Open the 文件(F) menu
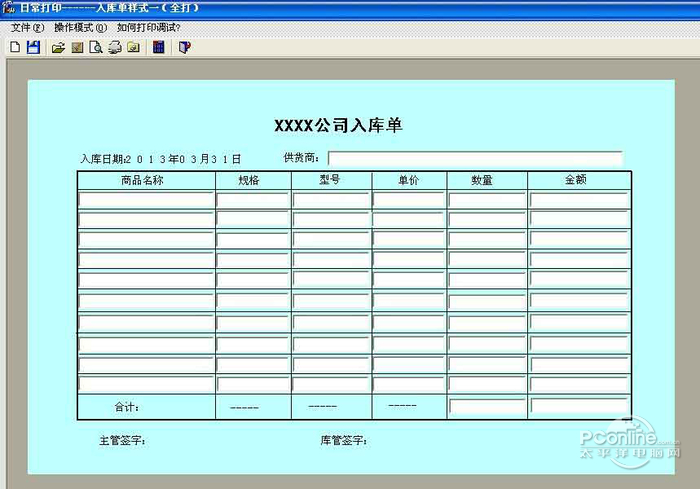The width and height of the screenshot is (700, 489). (x=27, y=28)
